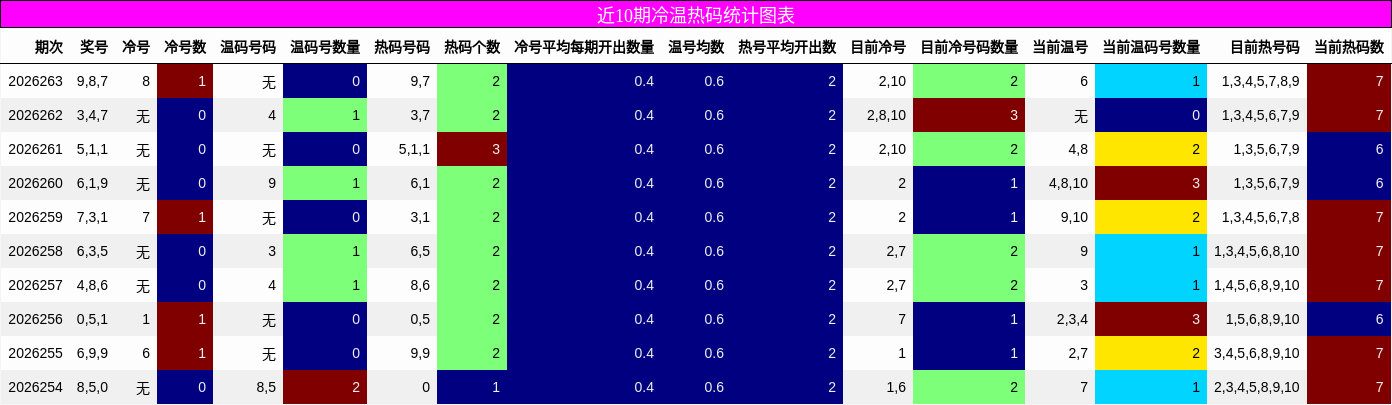
Task: Click the title 近10期冷温热码统计图表
Action: 695,15
